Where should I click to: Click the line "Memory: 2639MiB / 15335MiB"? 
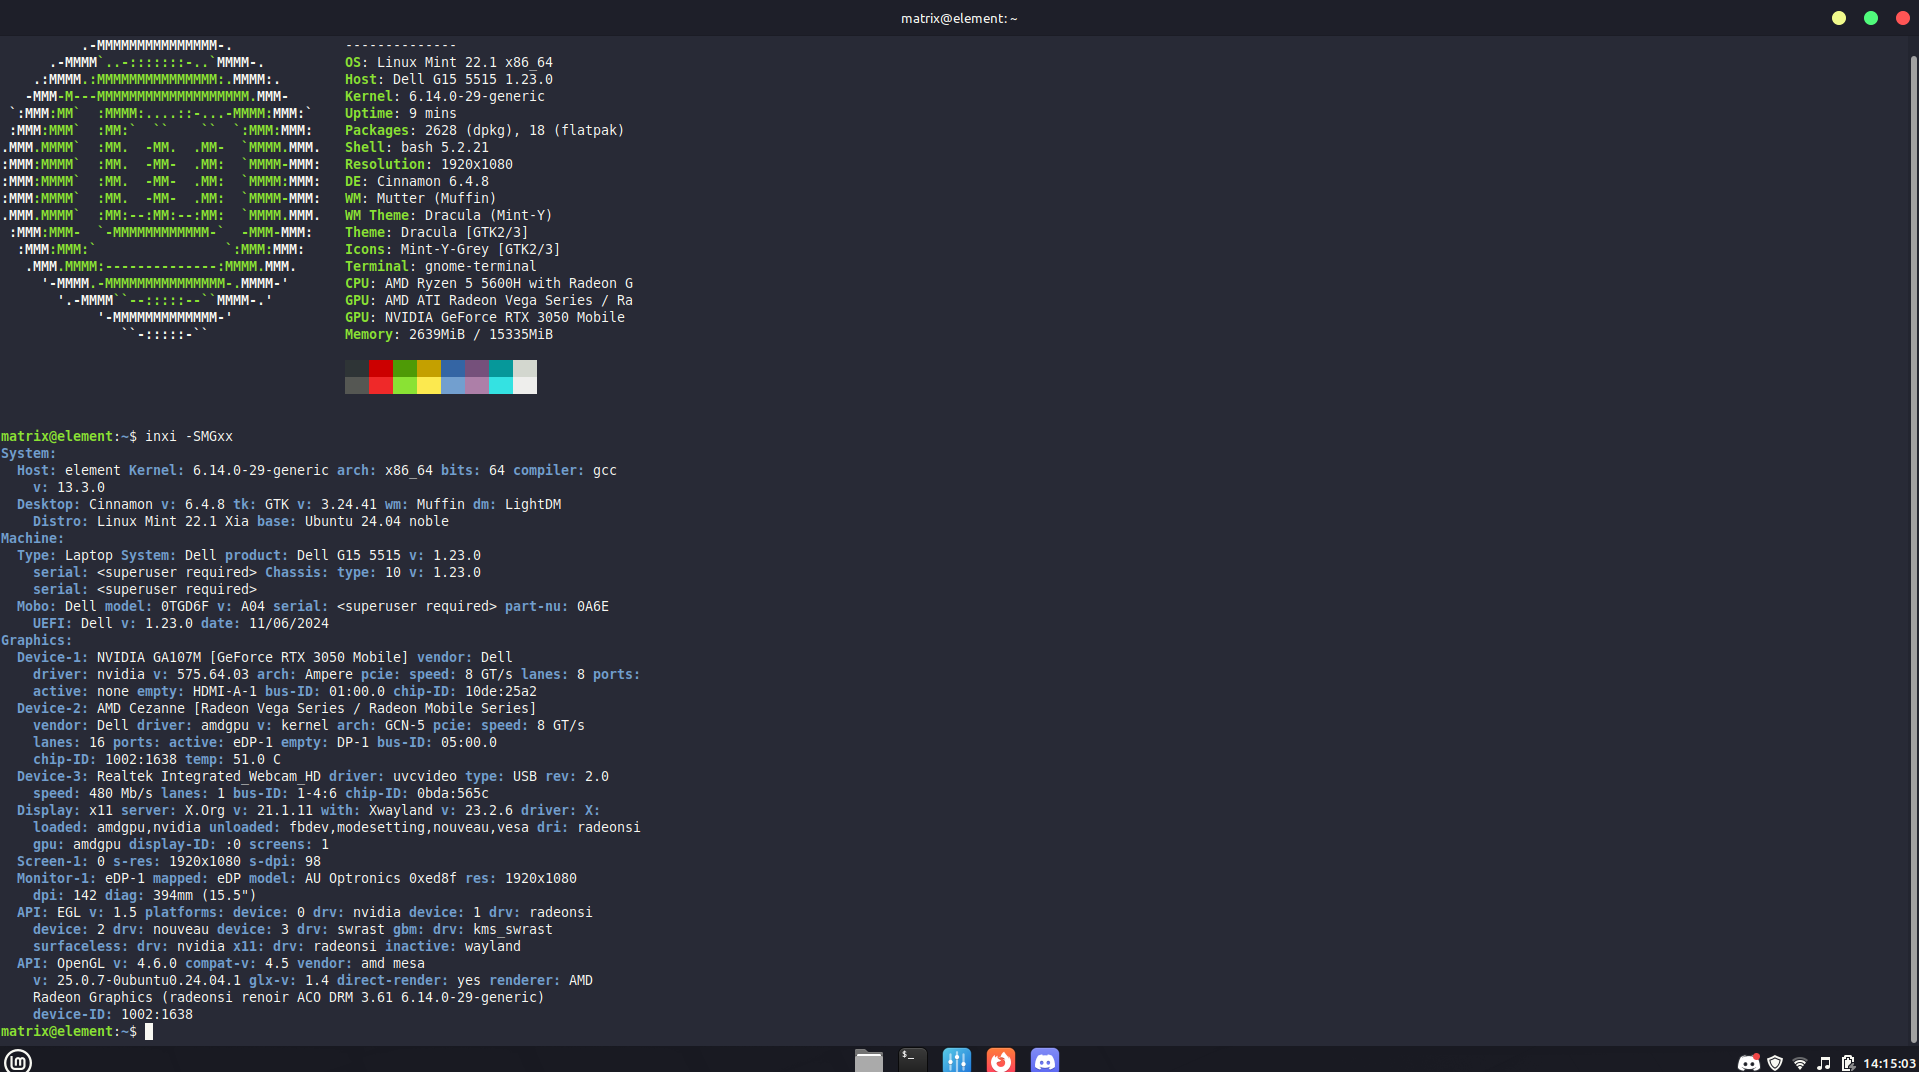coord(449,334)
